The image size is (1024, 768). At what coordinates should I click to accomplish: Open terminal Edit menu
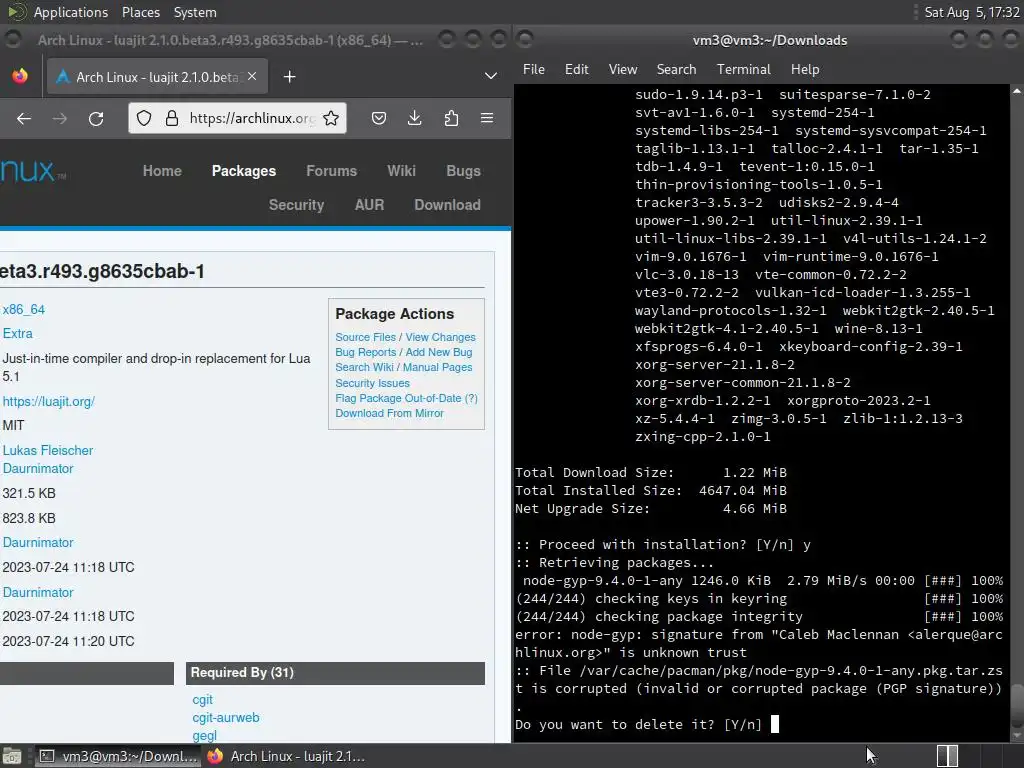(x=576, y=69)
